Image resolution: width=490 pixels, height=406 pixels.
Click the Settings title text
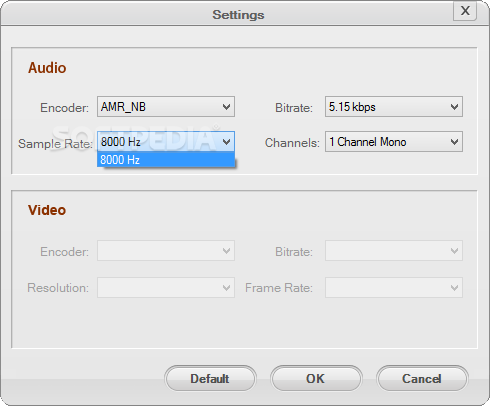[x=238, y=15]
